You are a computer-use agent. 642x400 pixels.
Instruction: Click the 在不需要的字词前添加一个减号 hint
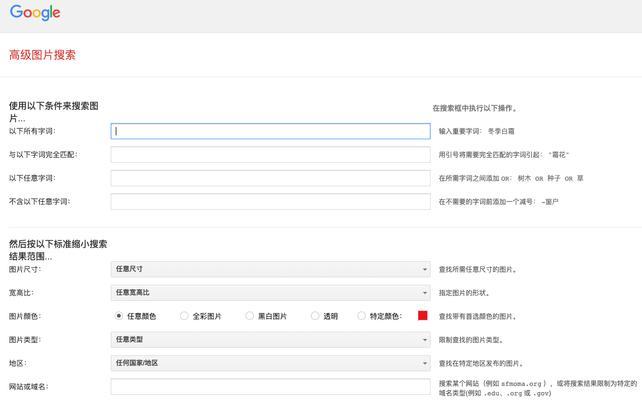point(499,202)
